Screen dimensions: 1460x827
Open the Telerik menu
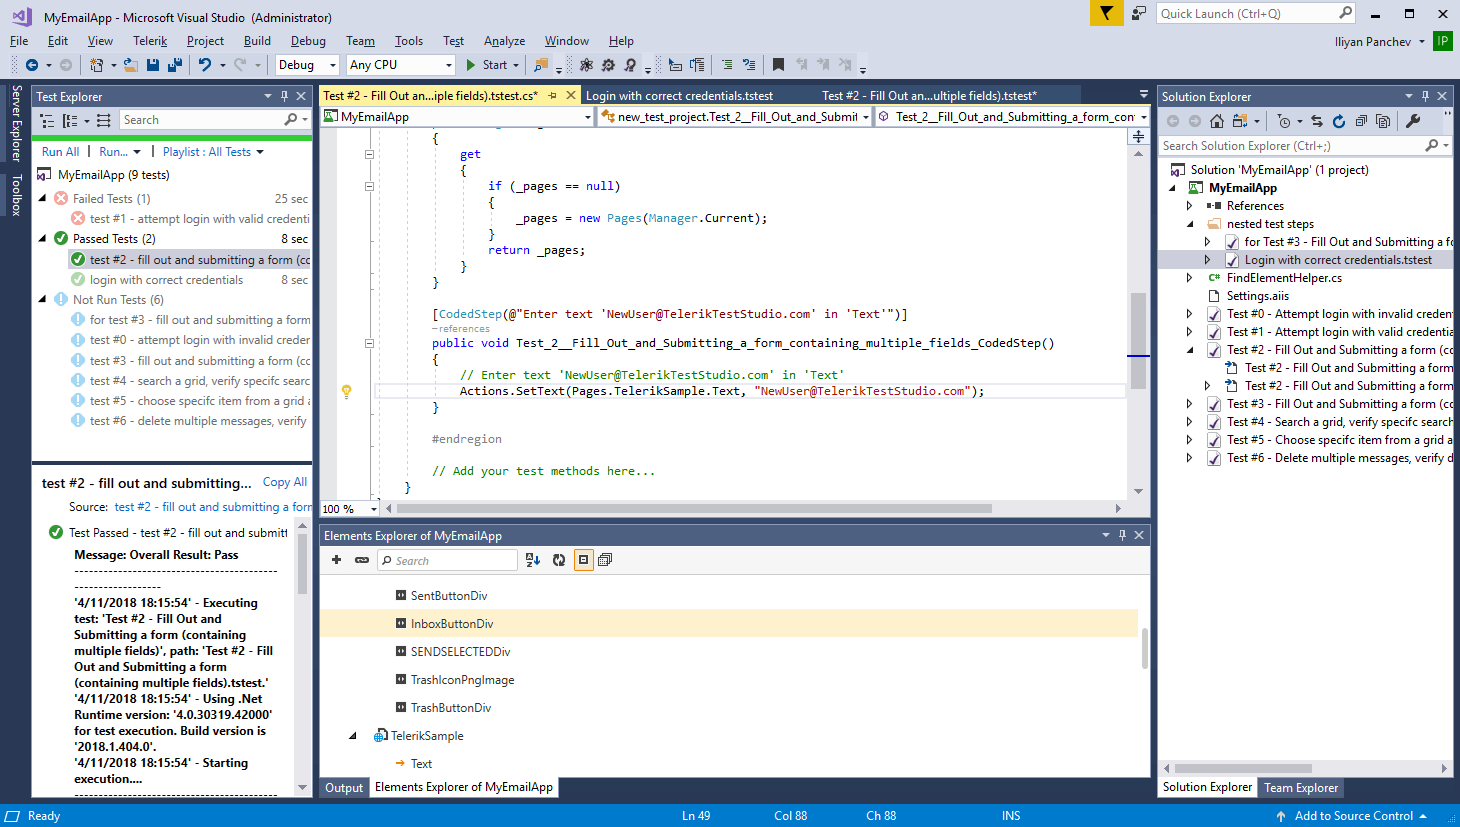(x=150, y=41)
